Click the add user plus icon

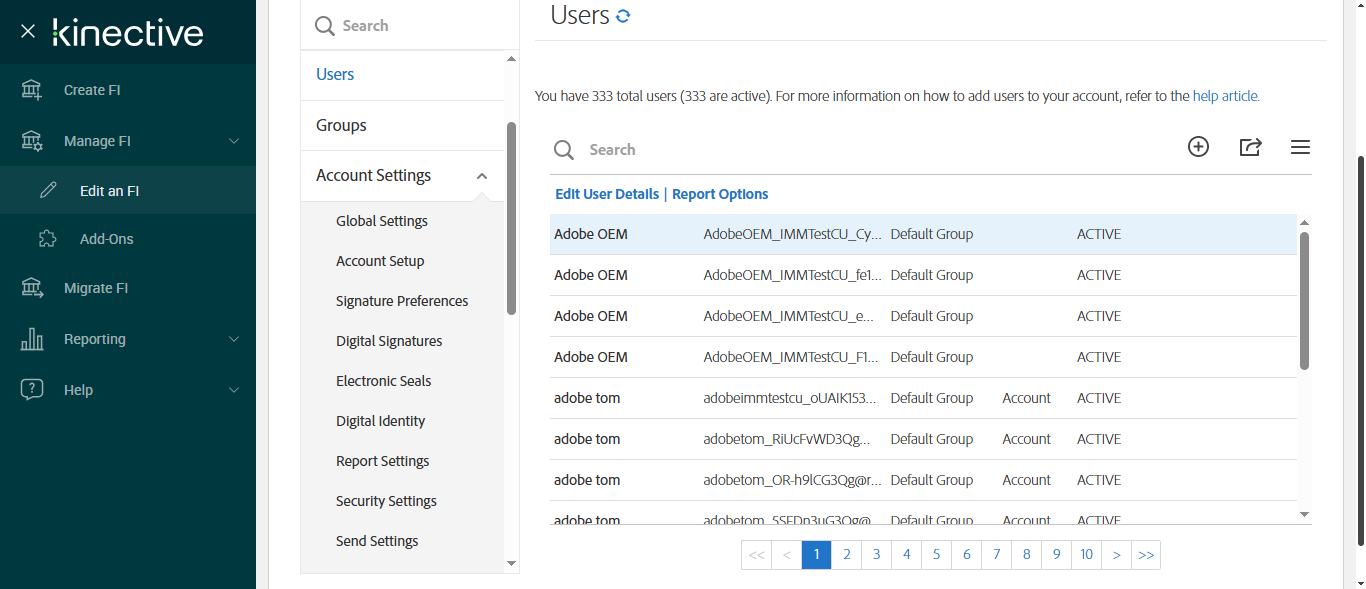pos(1198,147)
